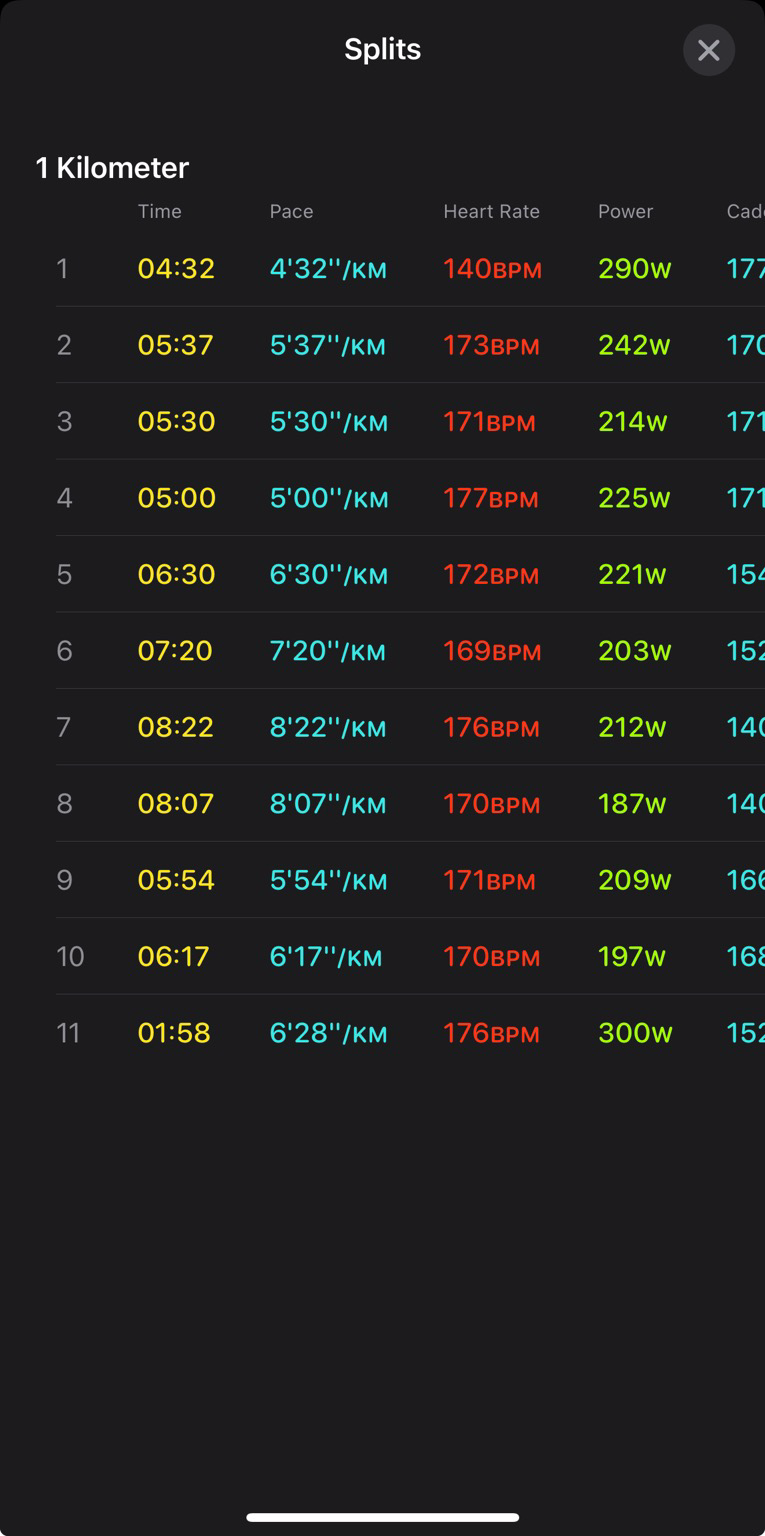Tap the Heart Rate column header
This screenshot has height=1536, width=765.
click(x=491, y=212)
